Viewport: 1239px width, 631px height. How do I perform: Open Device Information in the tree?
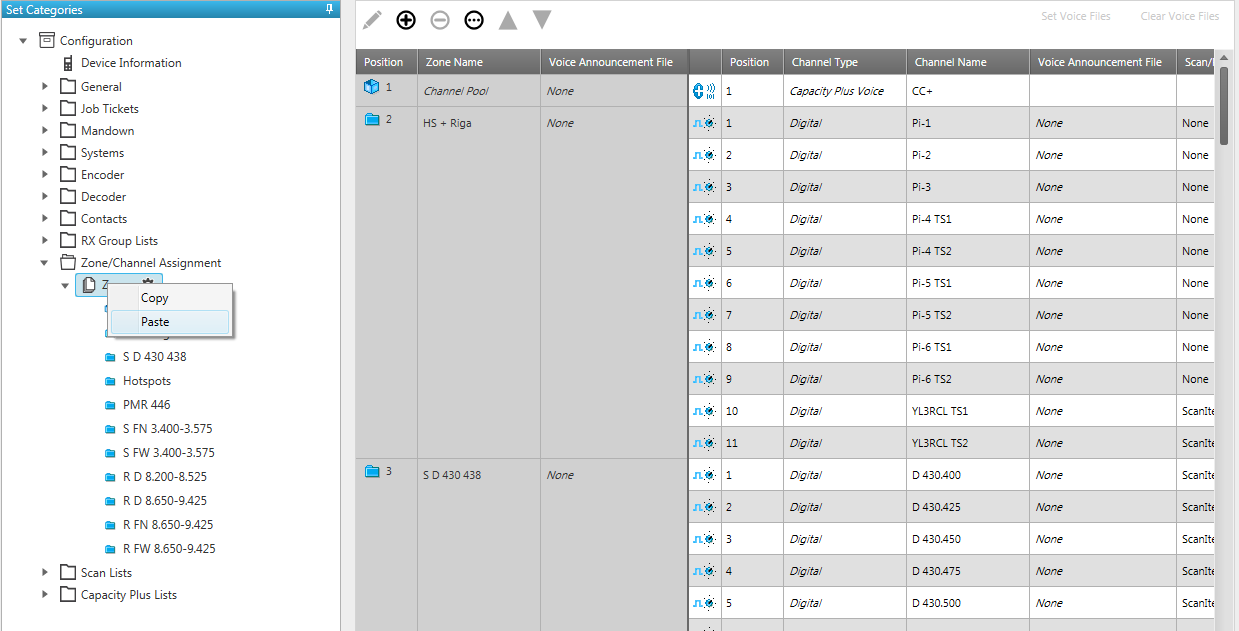tap(131, 63)
